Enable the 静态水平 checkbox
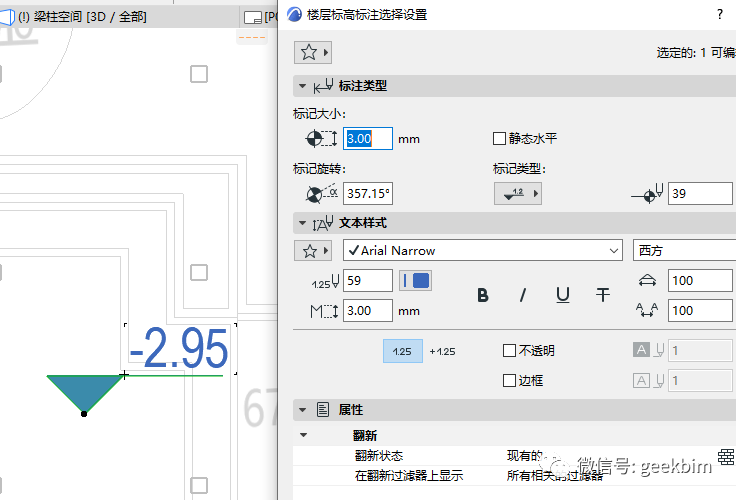The height and width of the screenshot is (500, 736). (x=500, y=139)
